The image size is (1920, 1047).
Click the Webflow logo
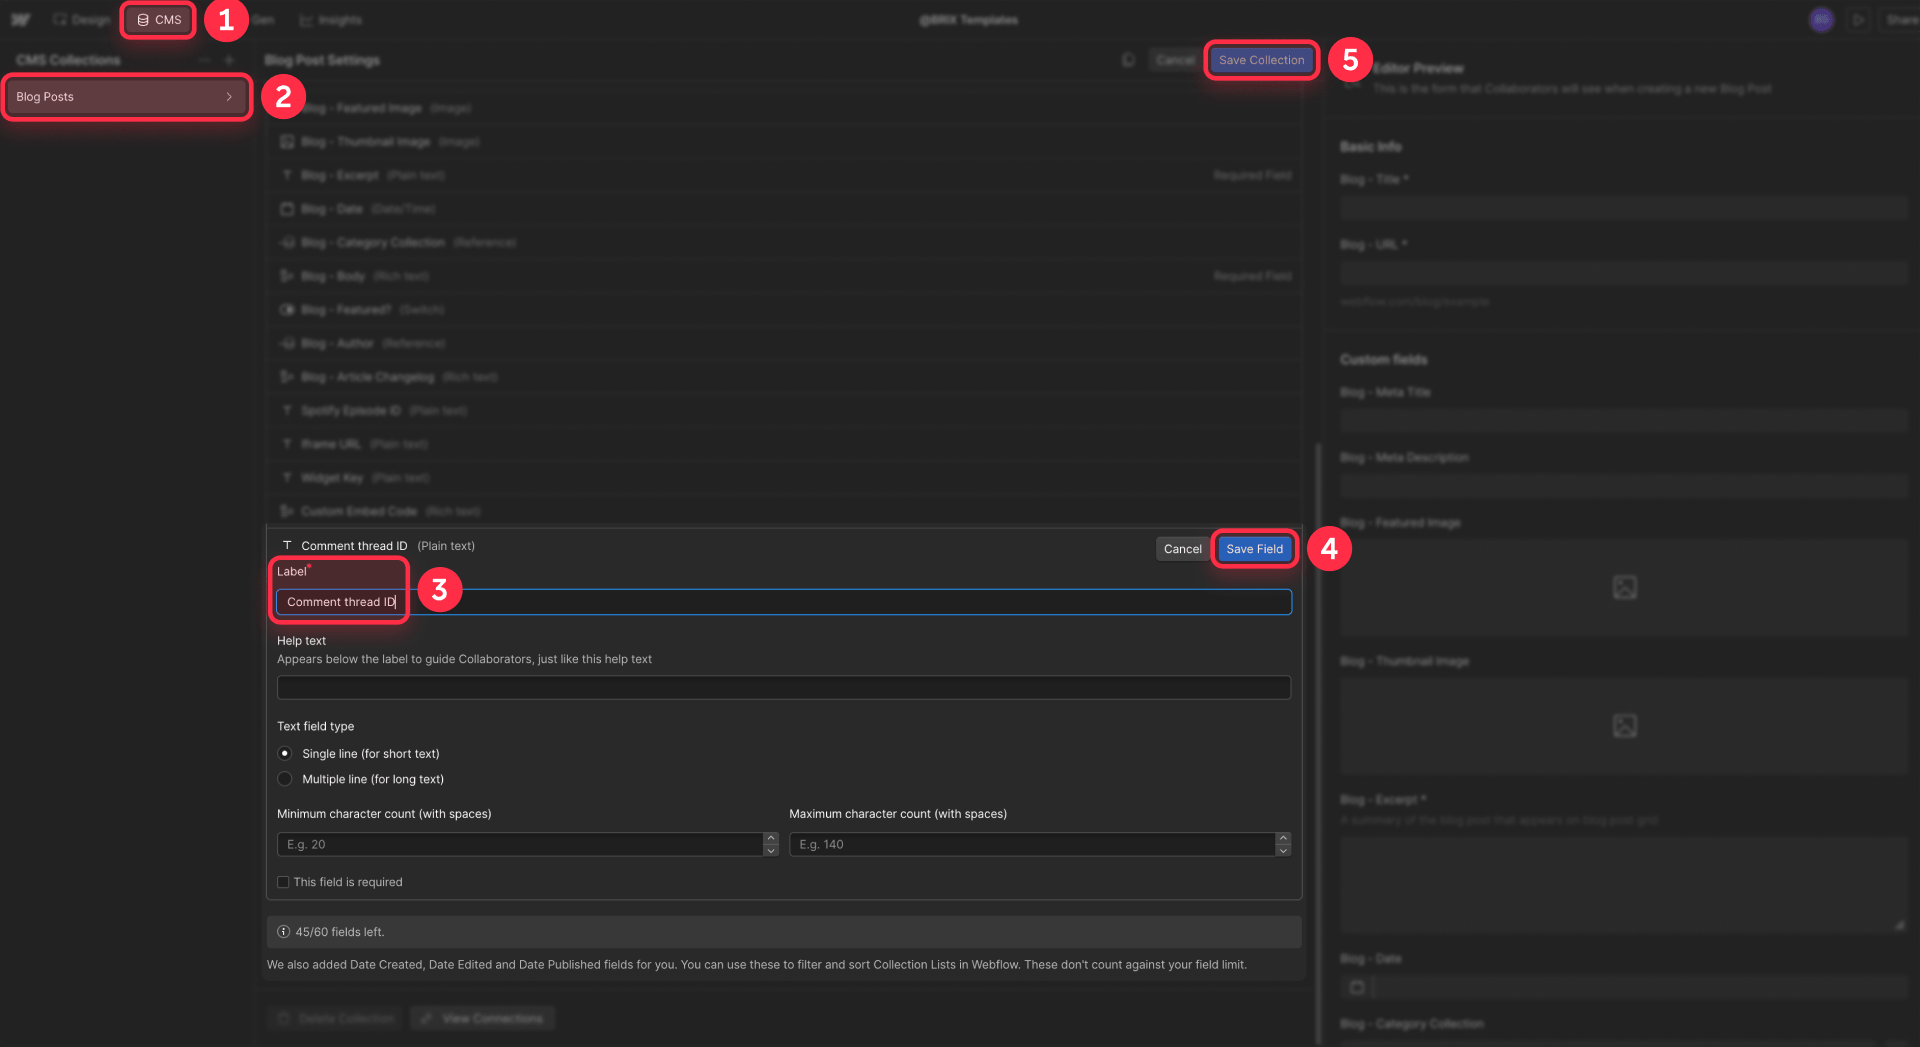click(22, 18)
